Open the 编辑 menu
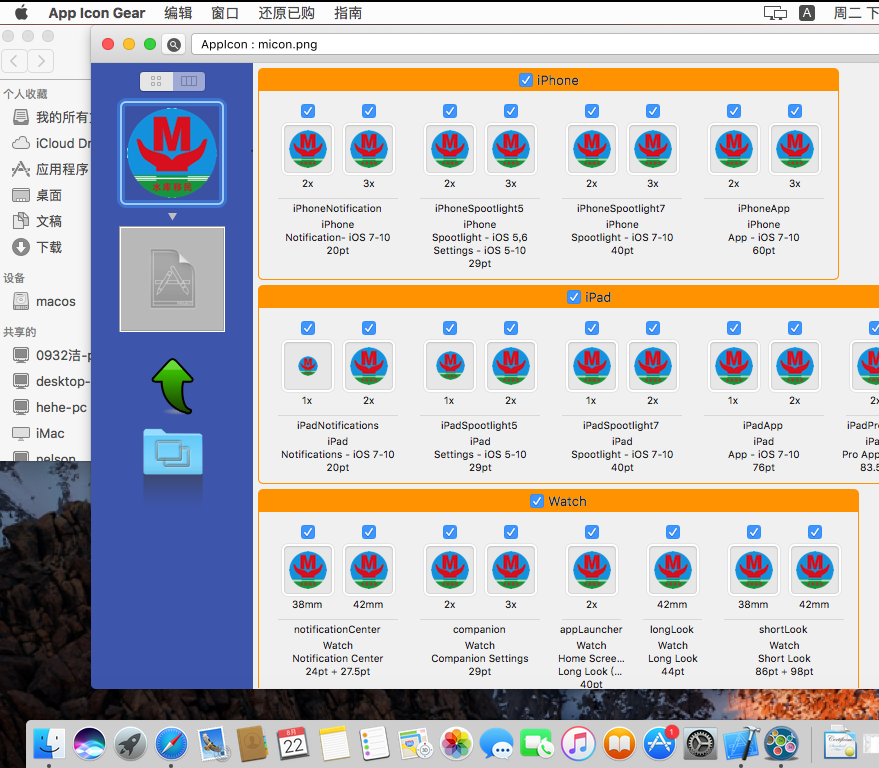The height and width of the screenshot is (768, 879). coord(178,13)
